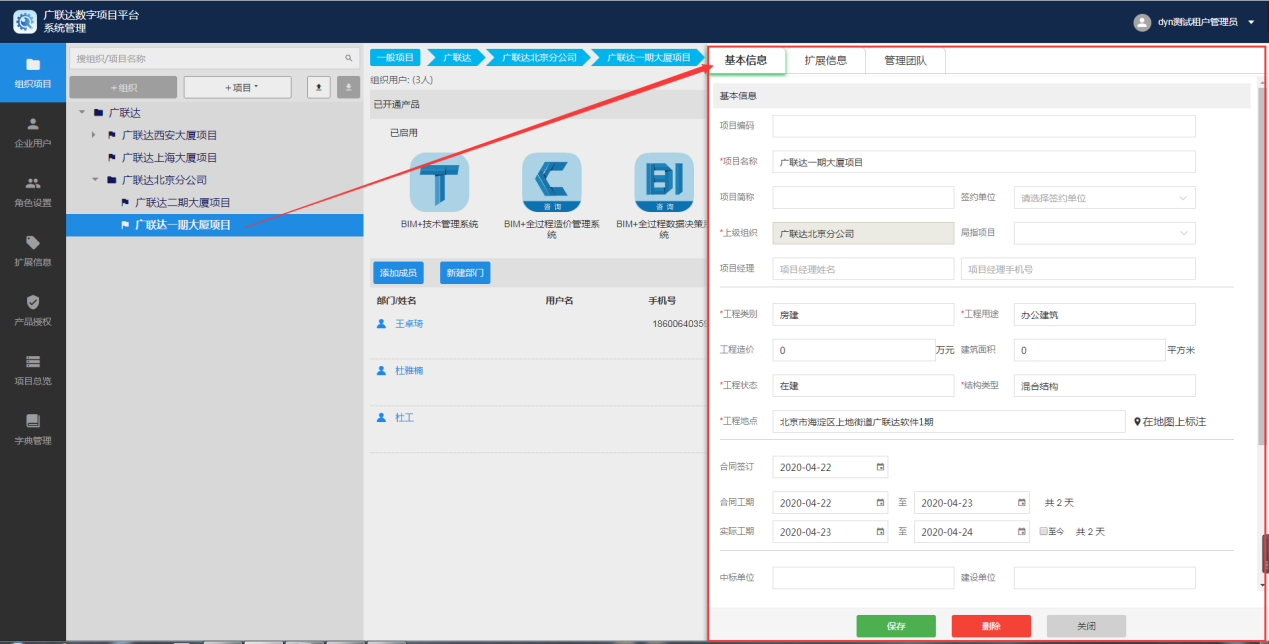This screenshot has height=644, width=1269.
Task: Open the calendar icon for 合同签订 date
Action: coord(880,467)
